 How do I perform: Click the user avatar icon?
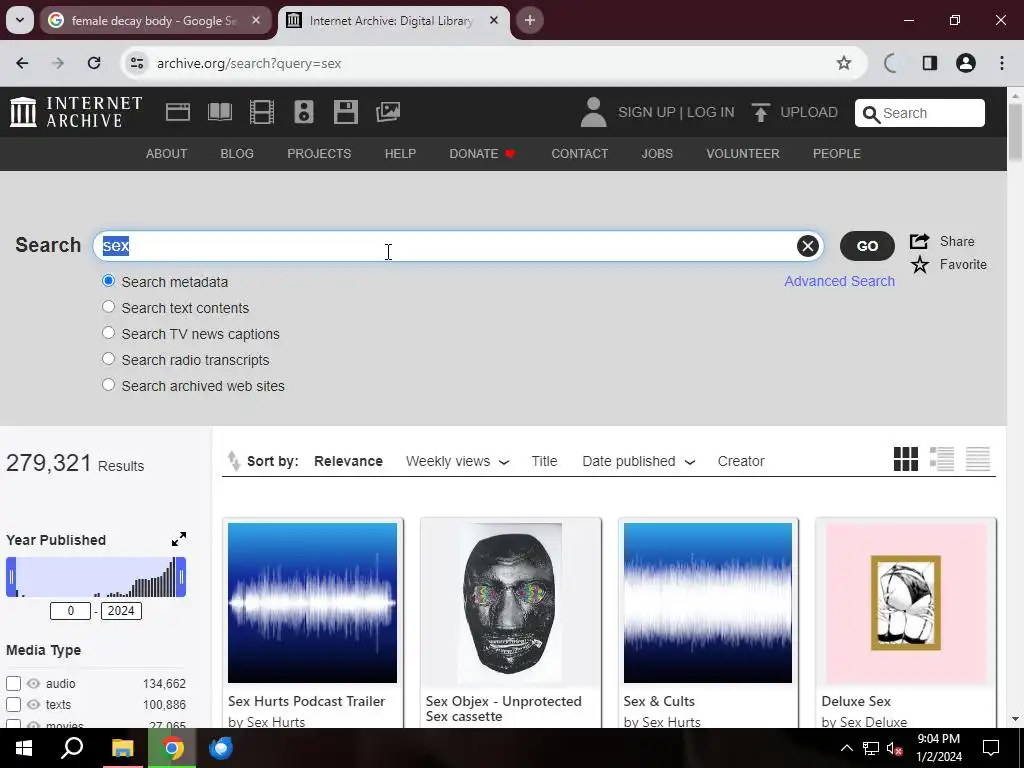click(x=593, y=112)
